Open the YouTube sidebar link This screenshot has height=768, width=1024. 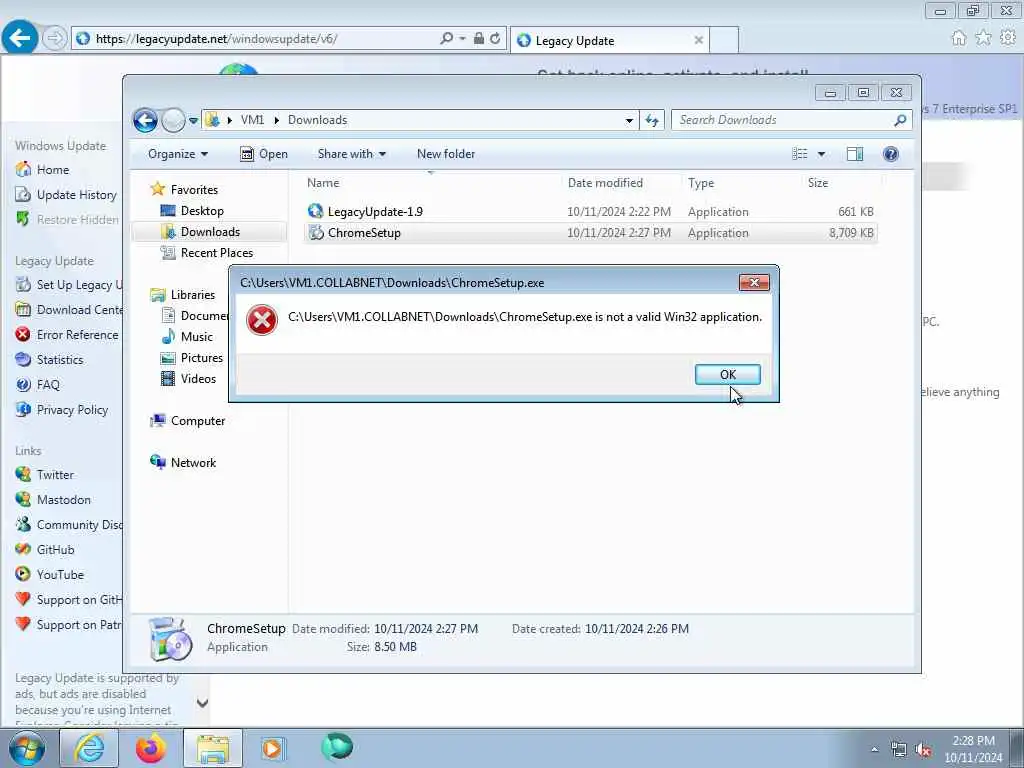tap(59, 575)
